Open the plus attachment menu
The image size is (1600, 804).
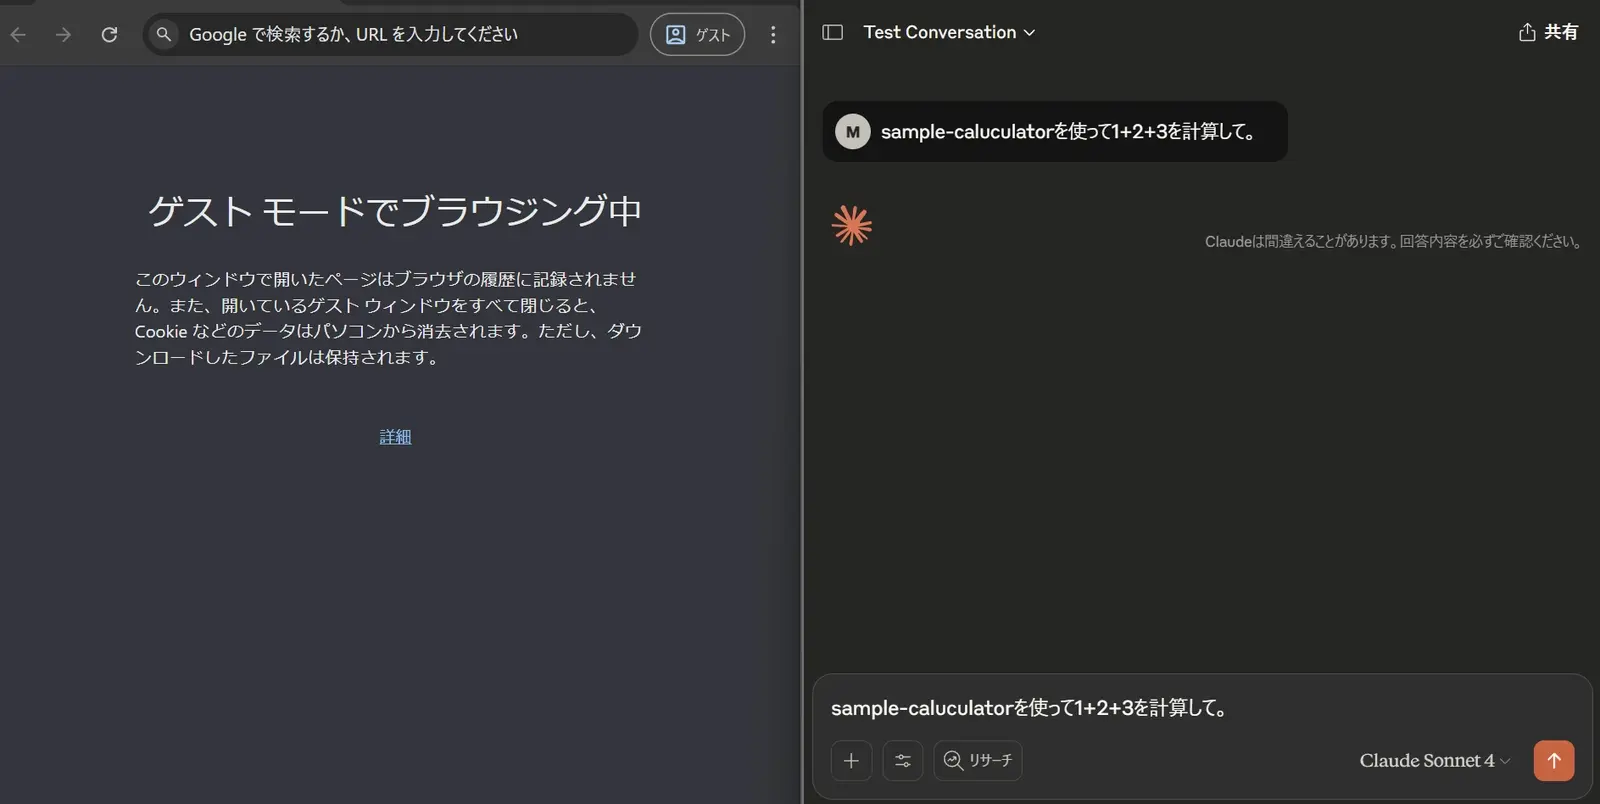click(x=851, y=761)
